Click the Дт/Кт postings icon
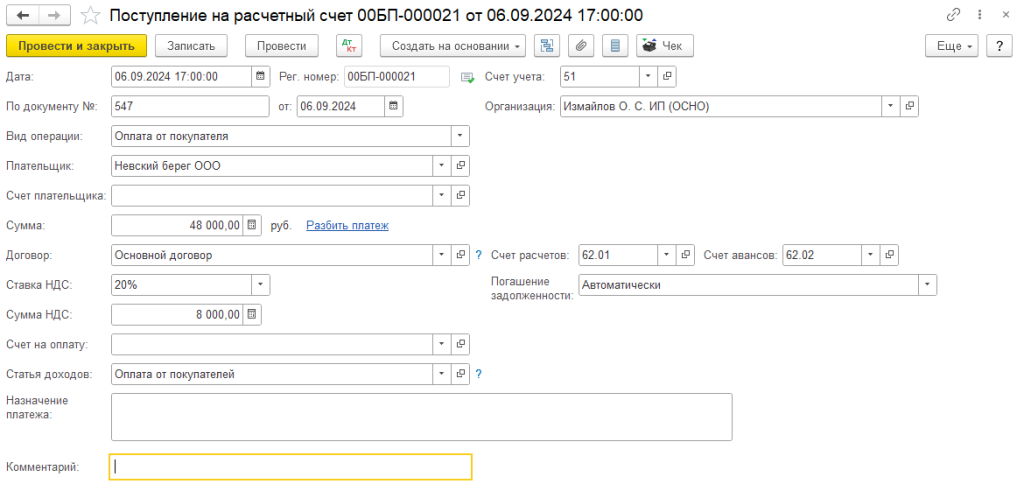Viewport: 1024px width, 491px height. pyautogui.click(x=350, y=46)
